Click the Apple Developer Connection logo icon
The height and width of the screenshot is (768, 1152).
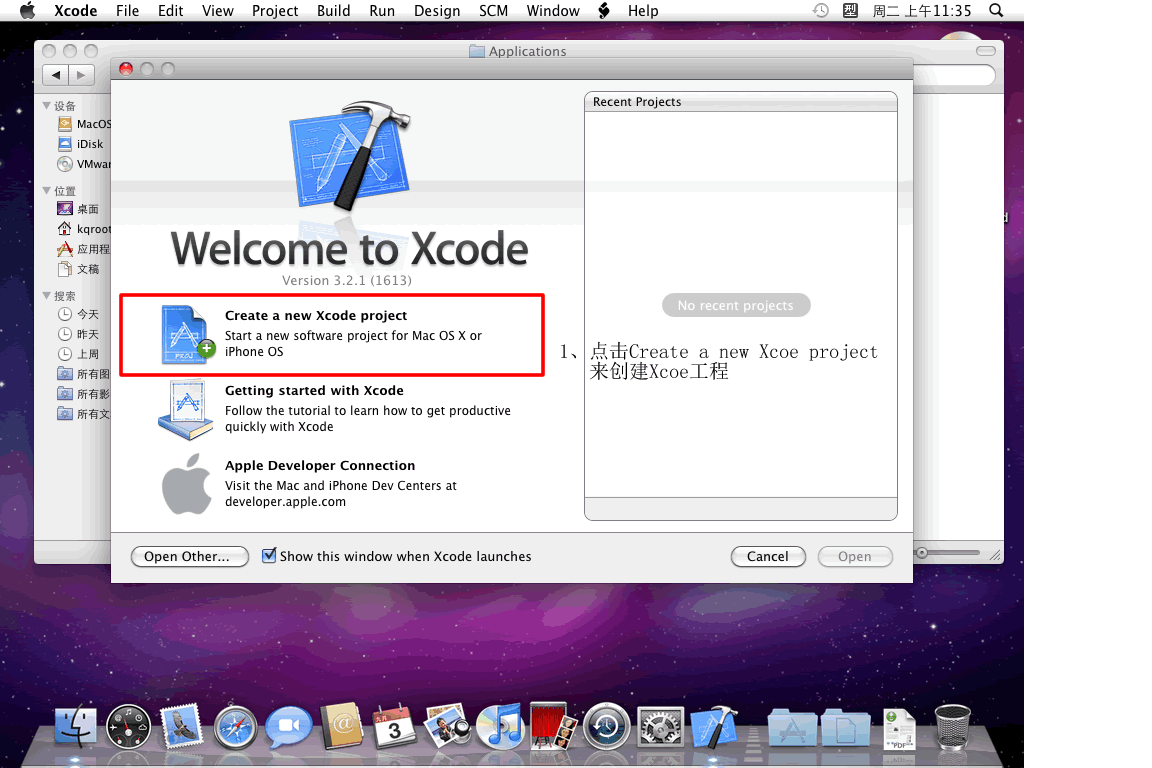point(187,484)
